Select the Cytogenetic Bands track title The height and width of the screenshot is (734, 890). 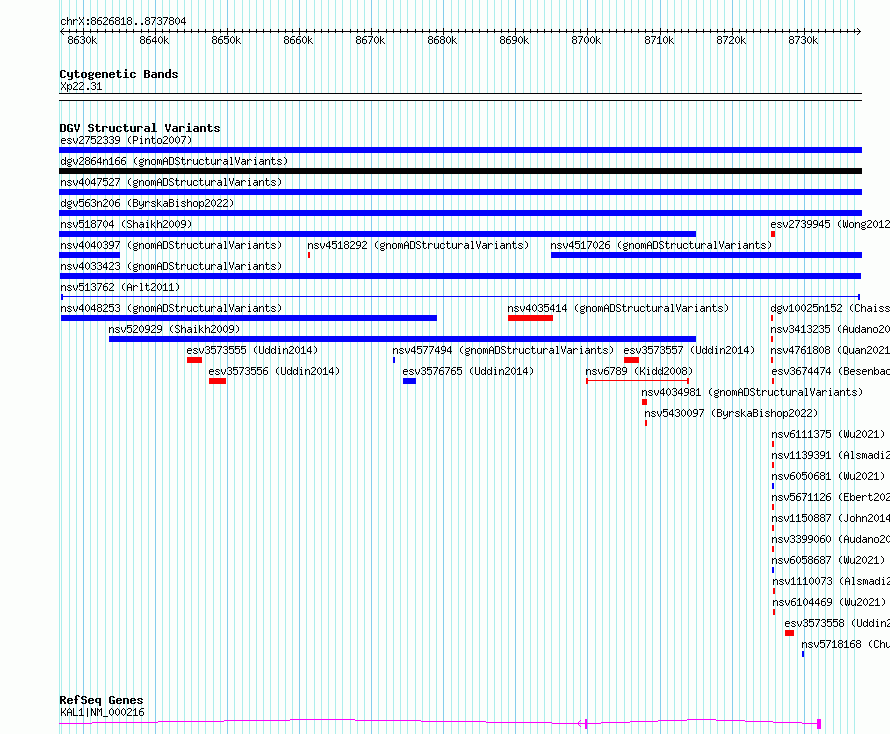tap(119, 74)
